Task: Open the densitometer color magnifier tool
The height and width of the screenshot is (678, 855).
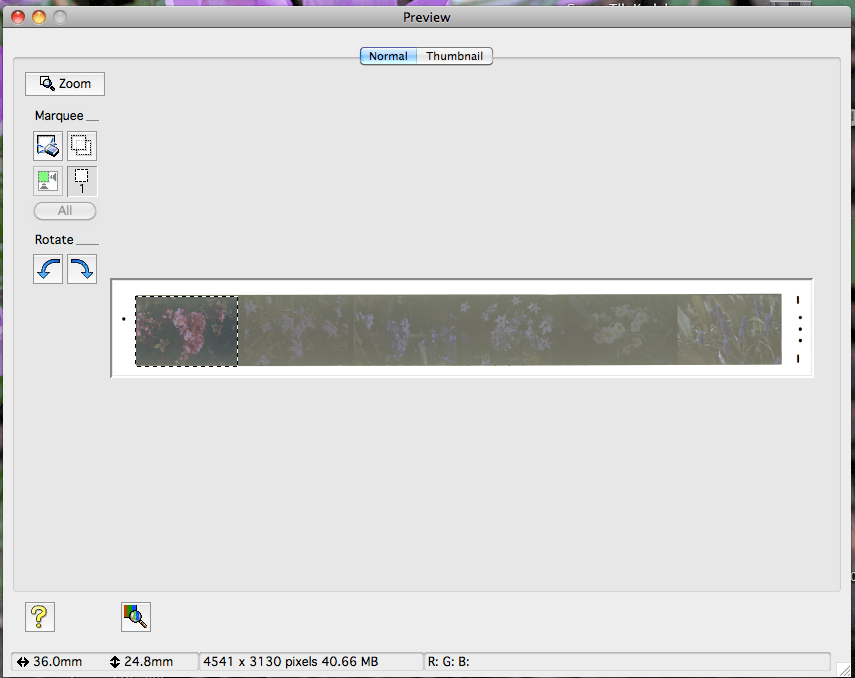Action: (x=135, y=617)
